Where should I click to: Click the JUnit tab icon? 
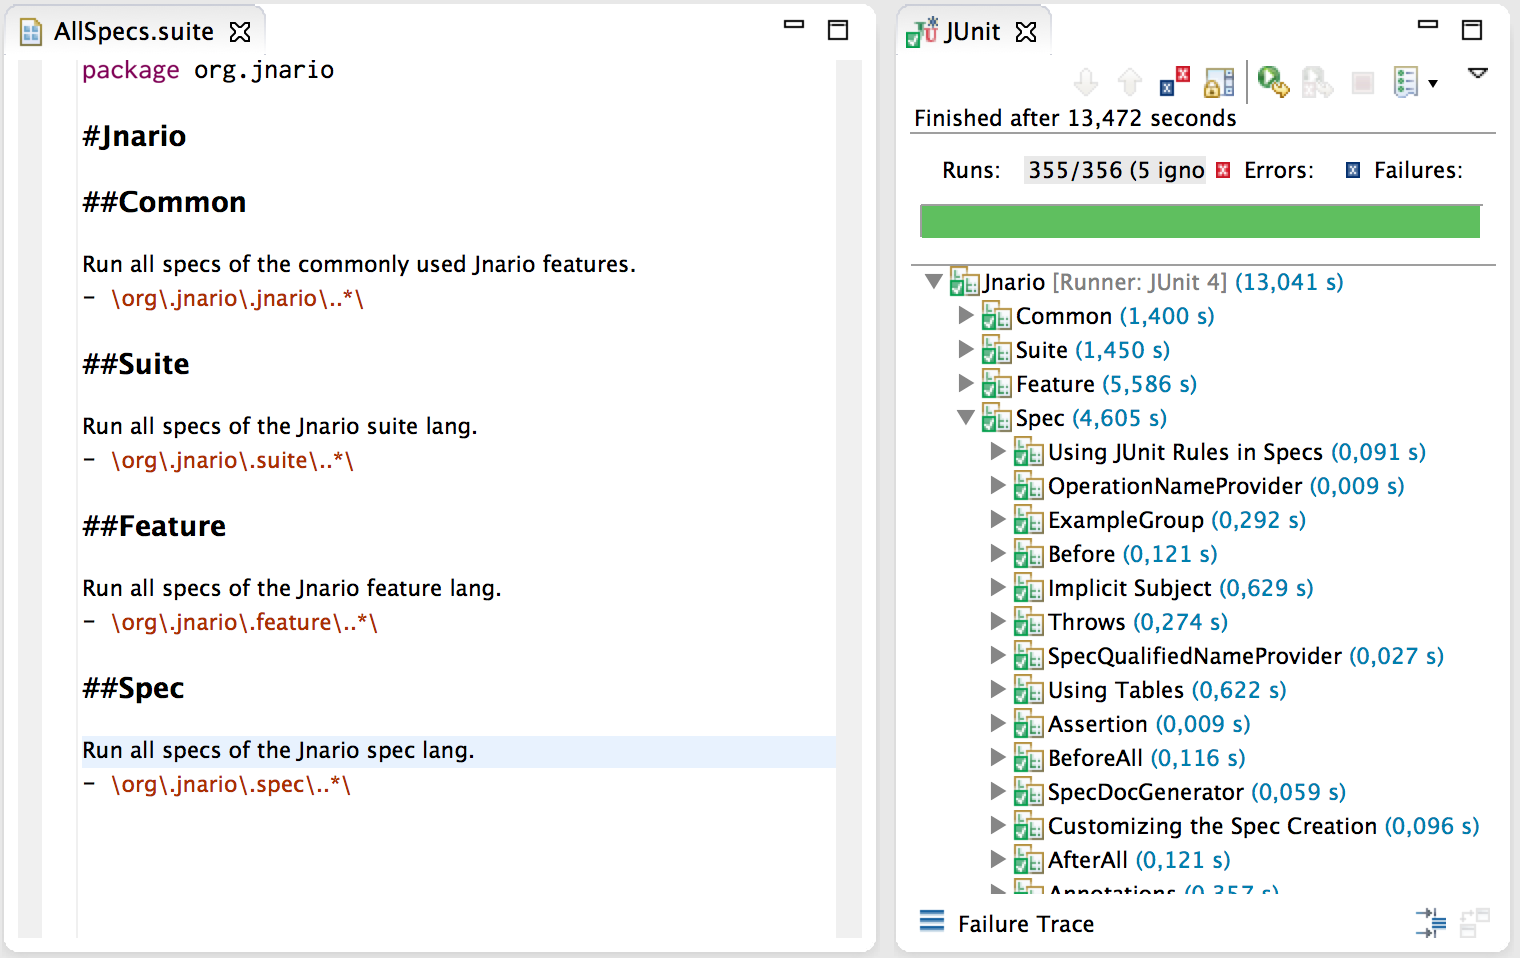point(922,32)
